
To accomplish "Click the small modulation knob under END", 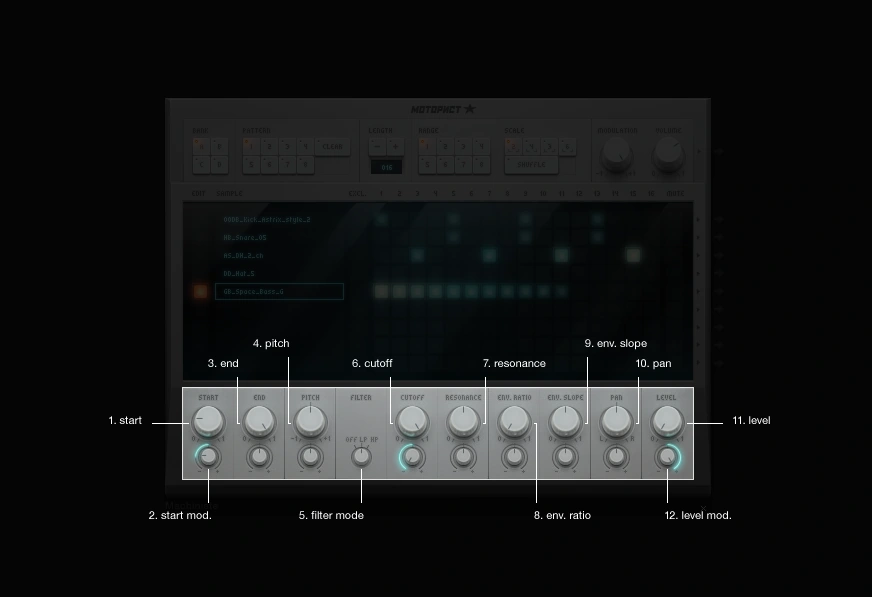I will point(259,457).
